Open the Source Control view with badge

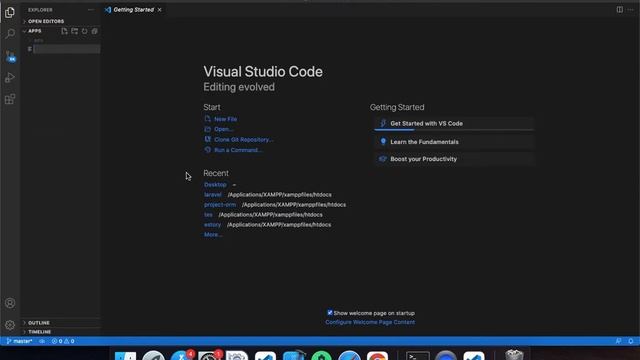(x=10, y=56)
